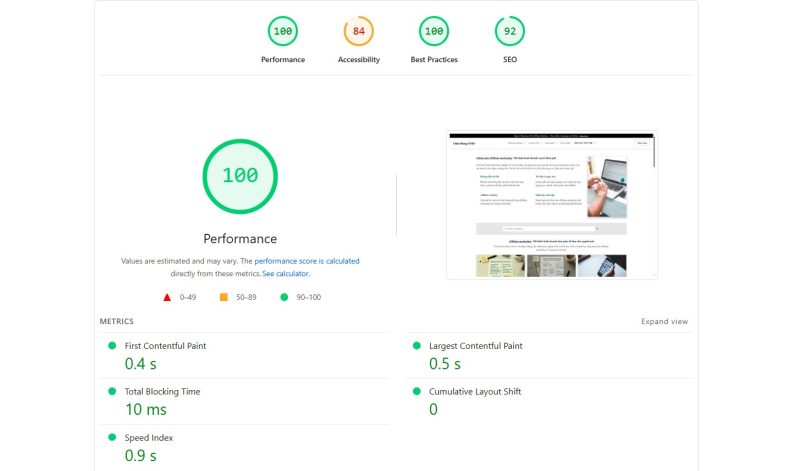This screenshot has width=800, height=471.
Task: Click the 10 ms Total Blocking Time value
Action: click(x=146, y=410)
